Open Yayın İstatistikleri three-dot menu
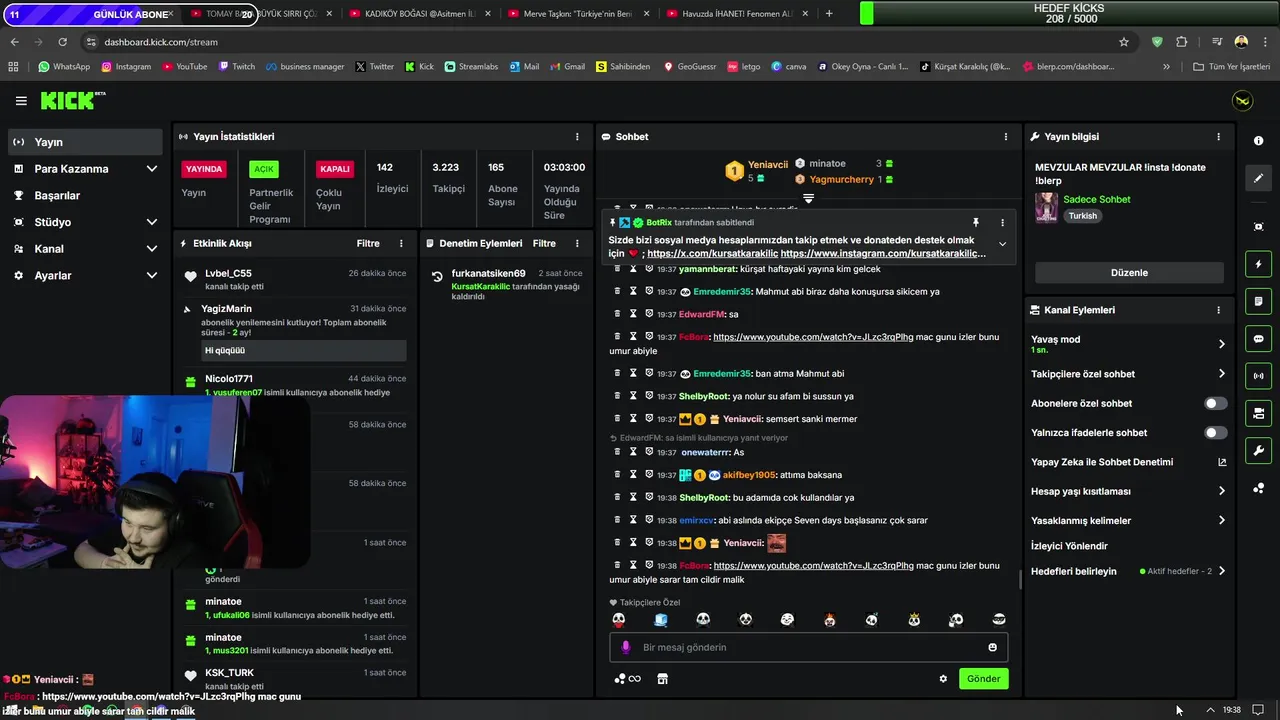 click(x=577, y=137)
